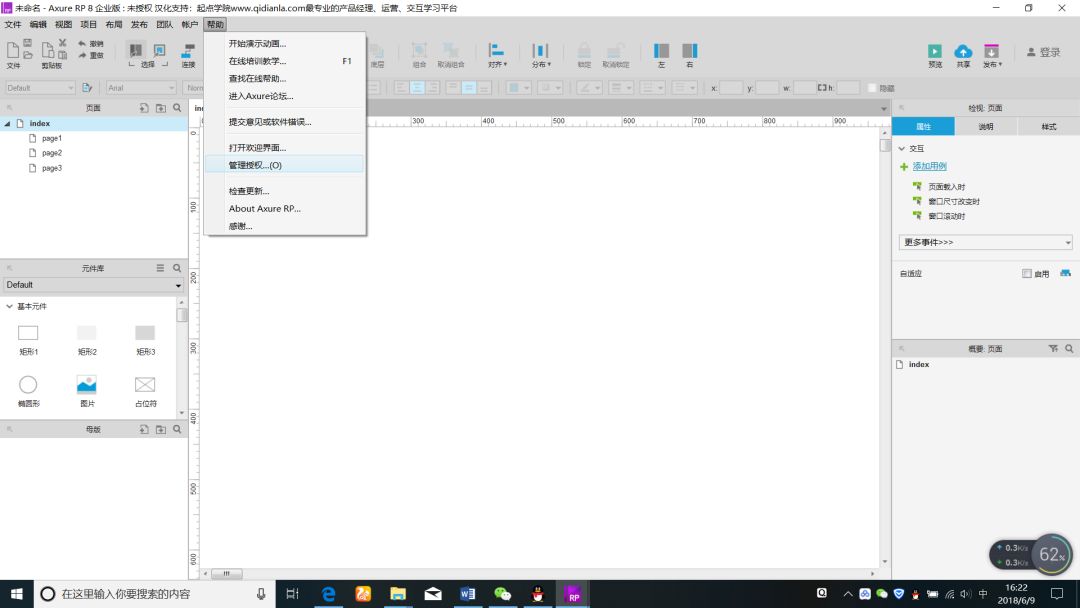The height and width of the screenshot is (608, 1080).
Task: Click the 共享 cloud share icon
Action: tap(963, 52)
